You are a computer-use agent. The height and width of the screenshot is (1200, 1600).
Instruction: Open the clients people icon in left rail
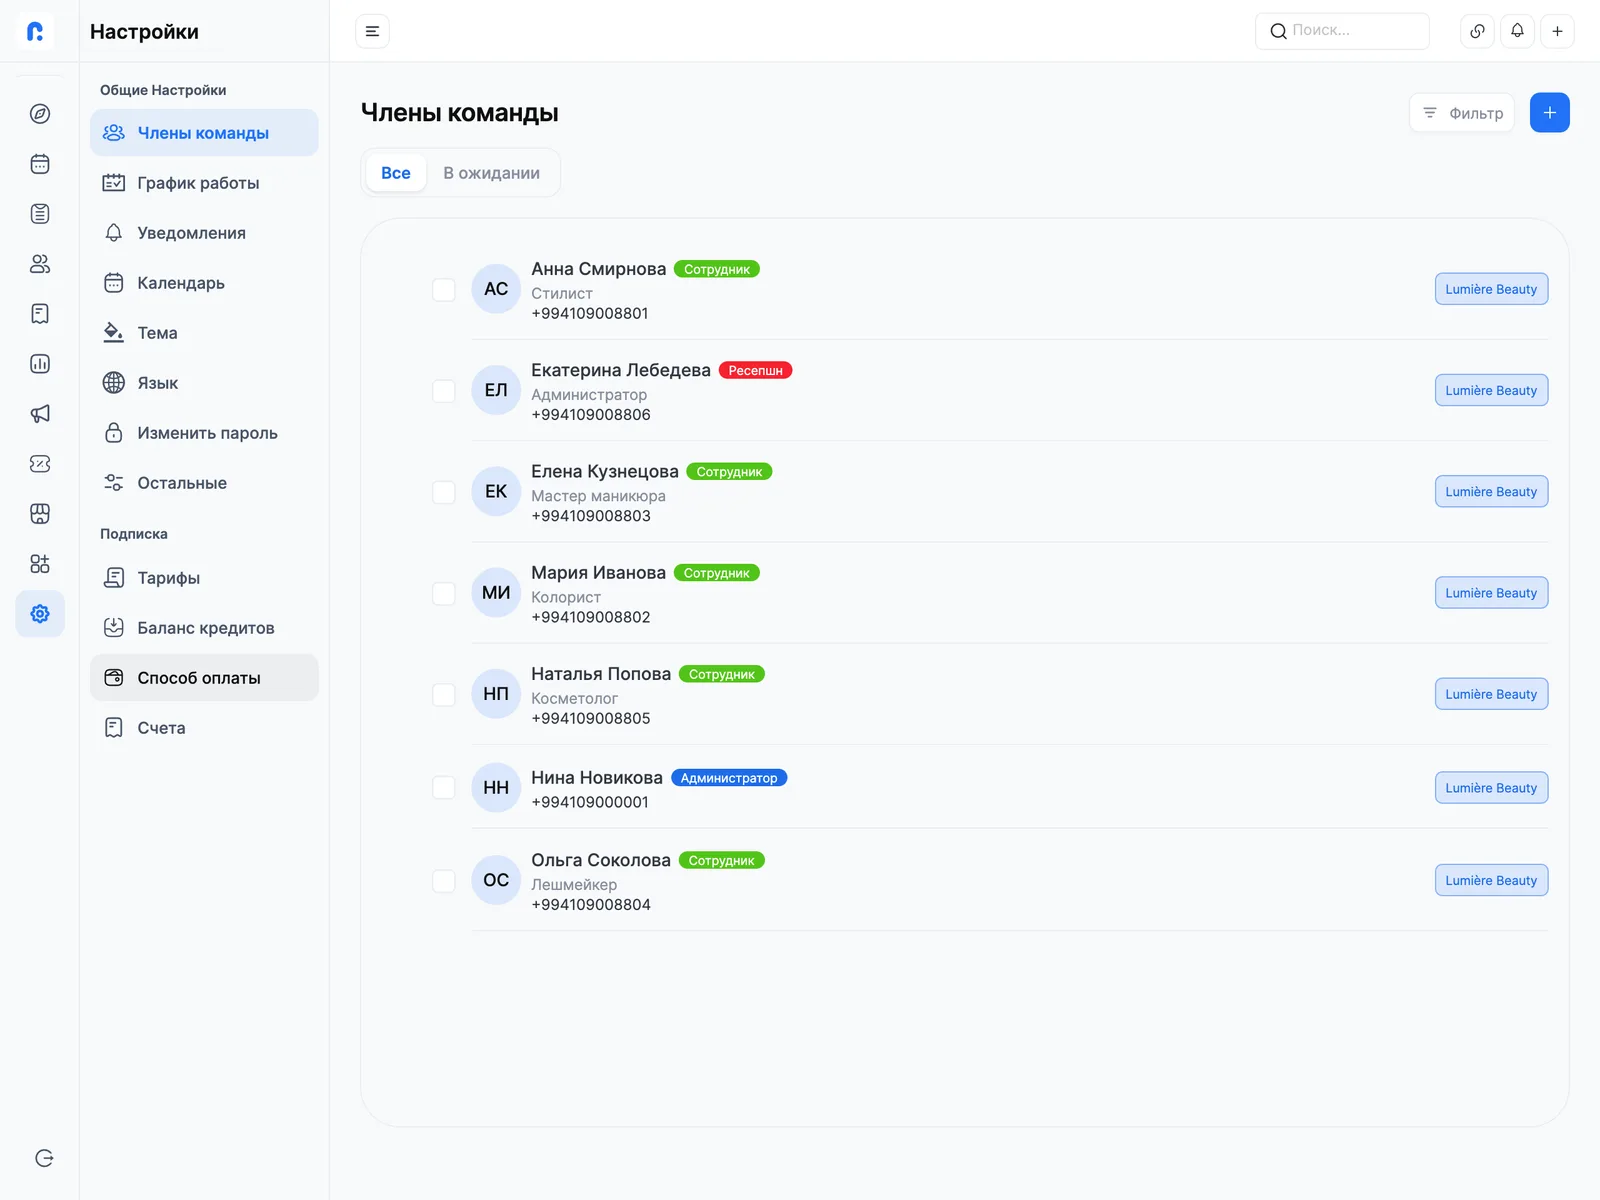(x=40, y=264)
